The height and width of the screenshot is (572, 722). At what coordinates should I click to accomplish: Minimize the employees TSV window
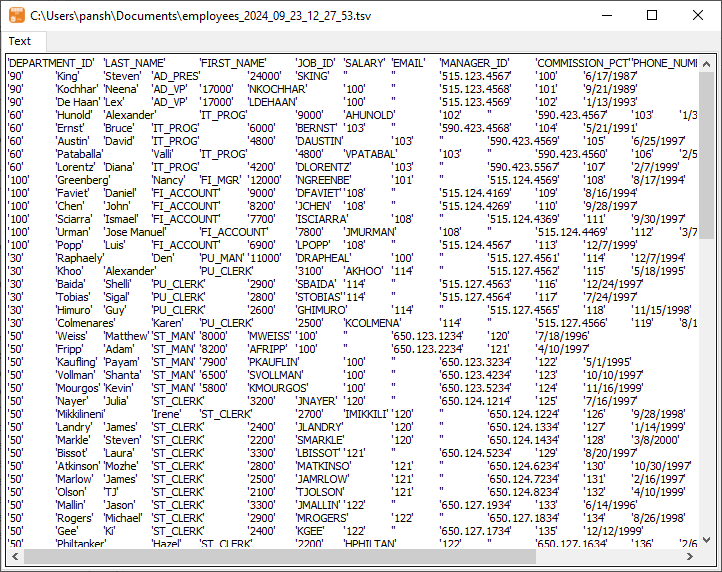coord(606,16)
